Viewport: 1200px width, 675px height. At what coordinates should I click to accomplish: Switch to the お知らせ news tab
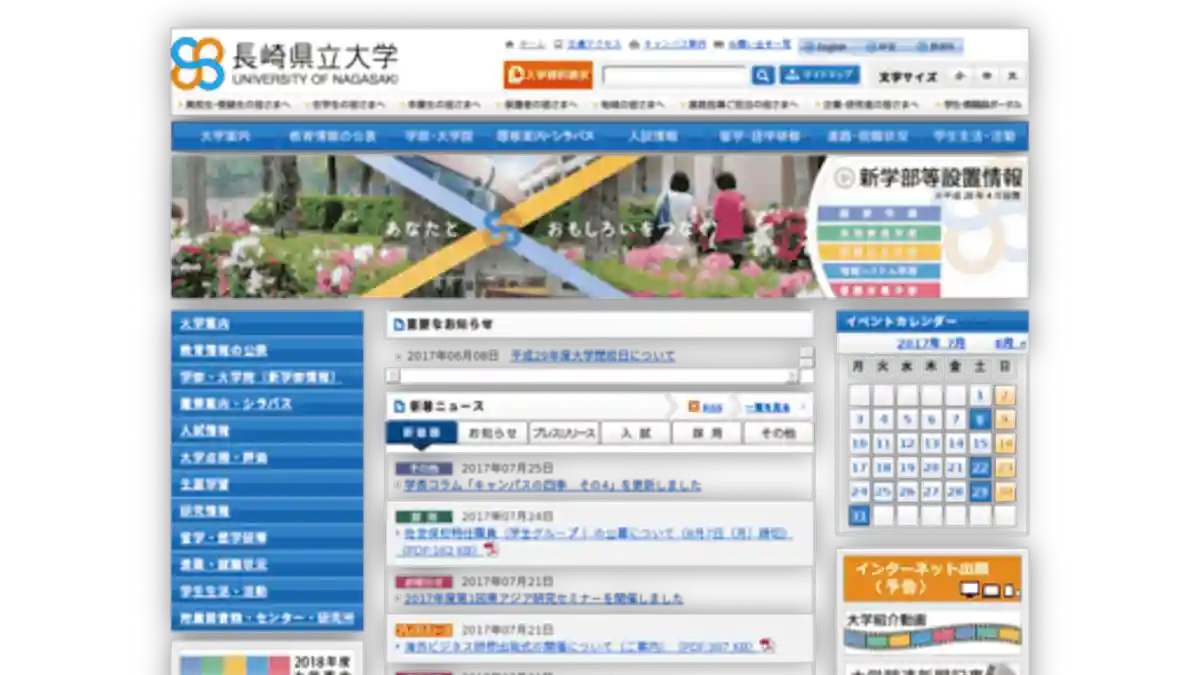pyautogui.click(x=492, y=432)
